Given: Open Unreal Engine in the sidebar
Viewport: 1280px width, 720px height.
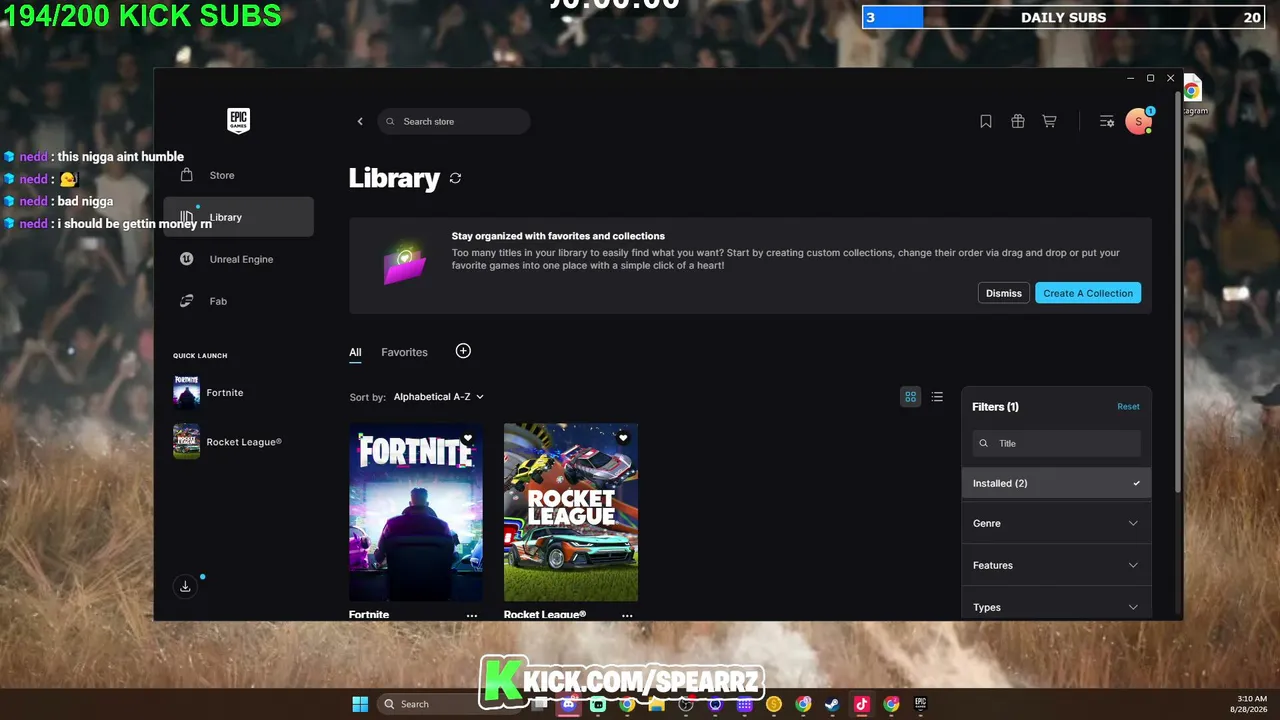Looking at the screenshot, I should 238,259.
